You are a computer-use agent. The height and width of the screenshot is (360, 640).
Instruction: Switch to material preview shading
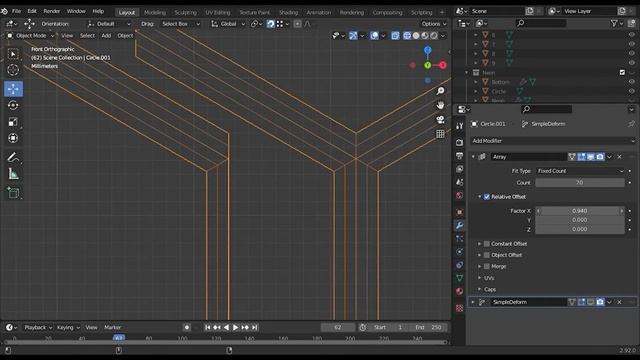(x=425, y=36)
